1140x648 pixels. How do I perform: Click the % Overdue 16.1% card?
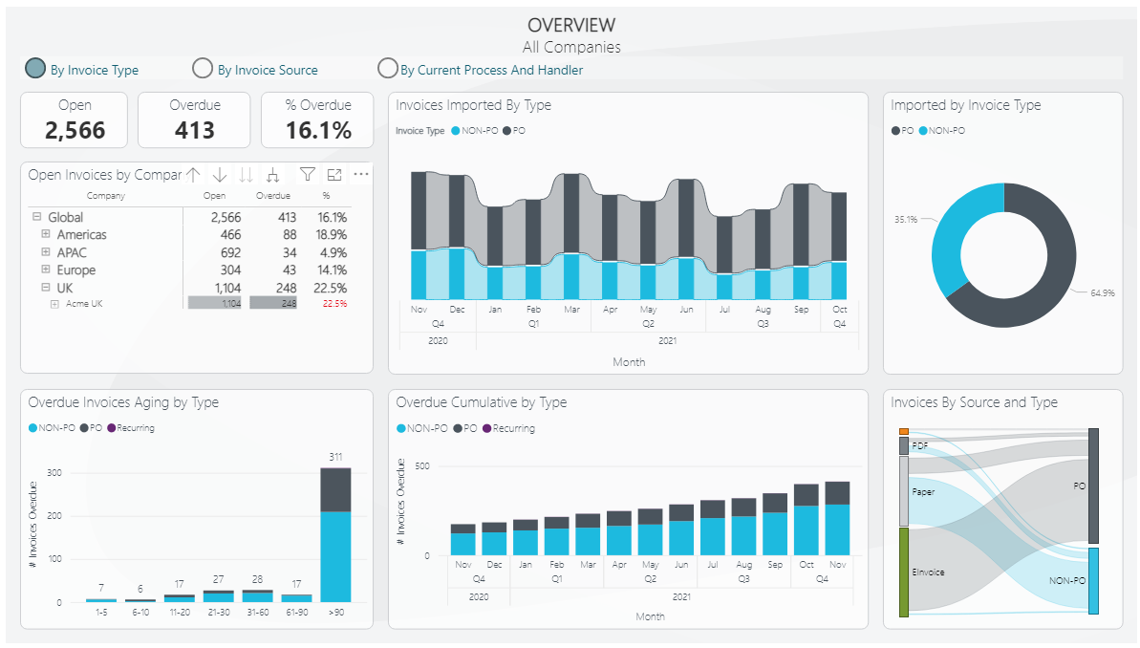coord(318,120)
